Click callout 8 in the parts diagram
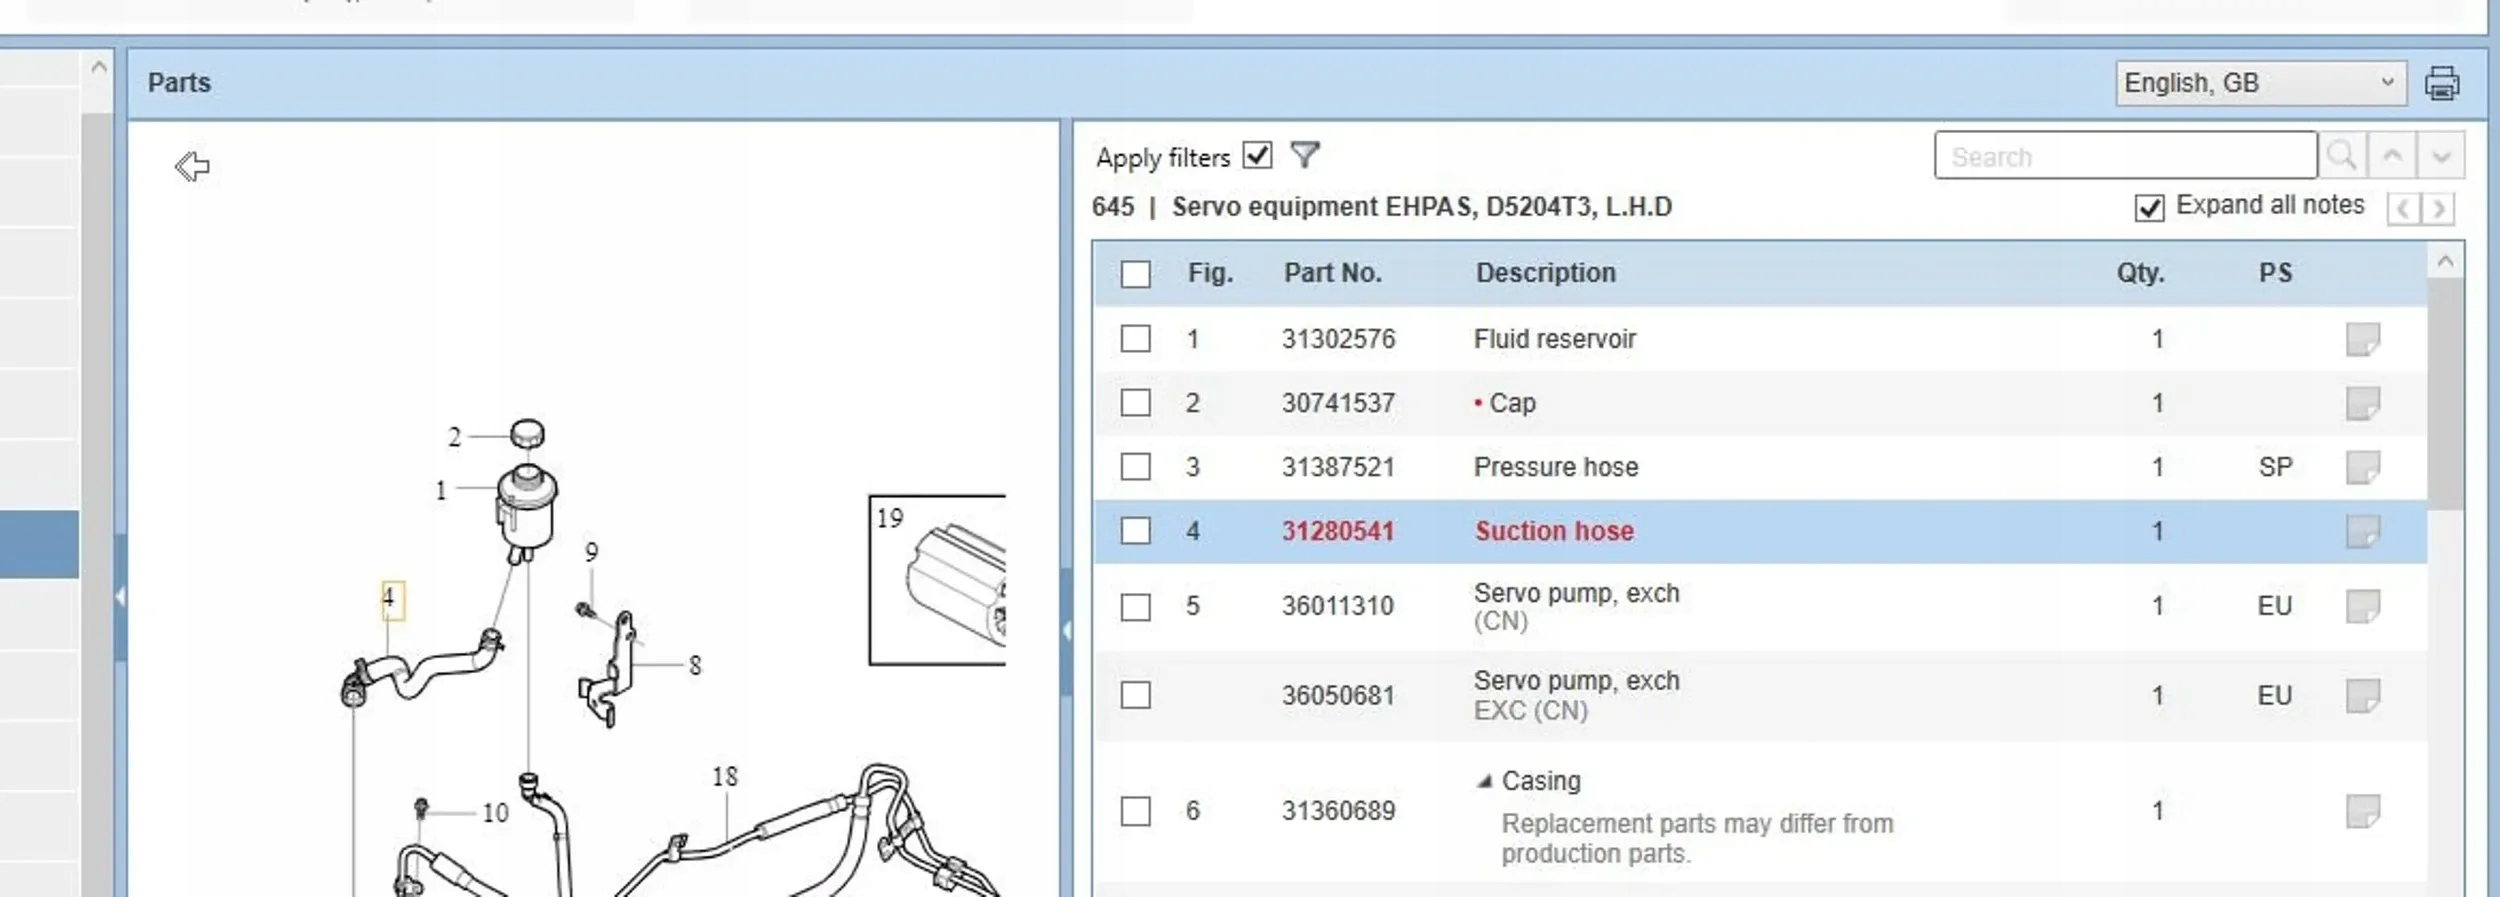The height and width of the screenshot is (897, 2500). [x=695, y=665]
